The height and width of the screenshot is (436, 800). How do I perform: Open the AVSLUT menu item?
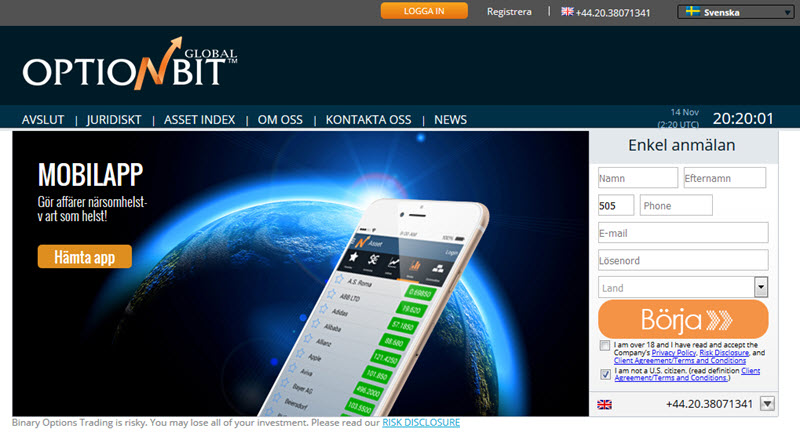click(43, 120)
